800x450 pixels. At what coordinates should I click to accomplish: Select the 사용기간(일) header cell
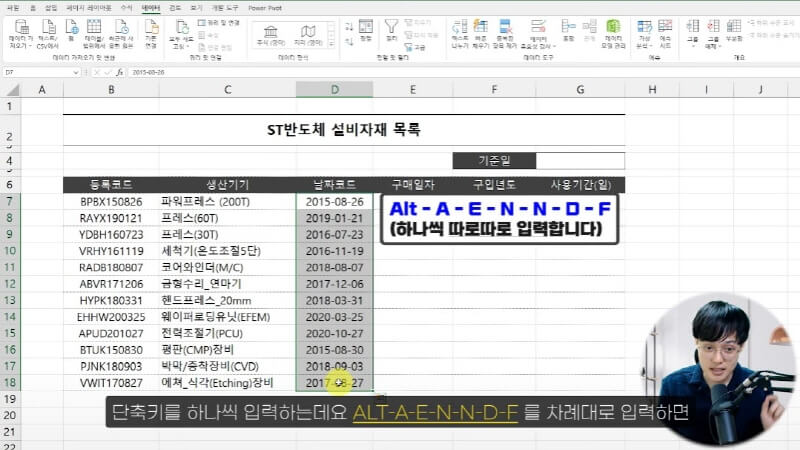pyautogui.click(x=580, y=185)
